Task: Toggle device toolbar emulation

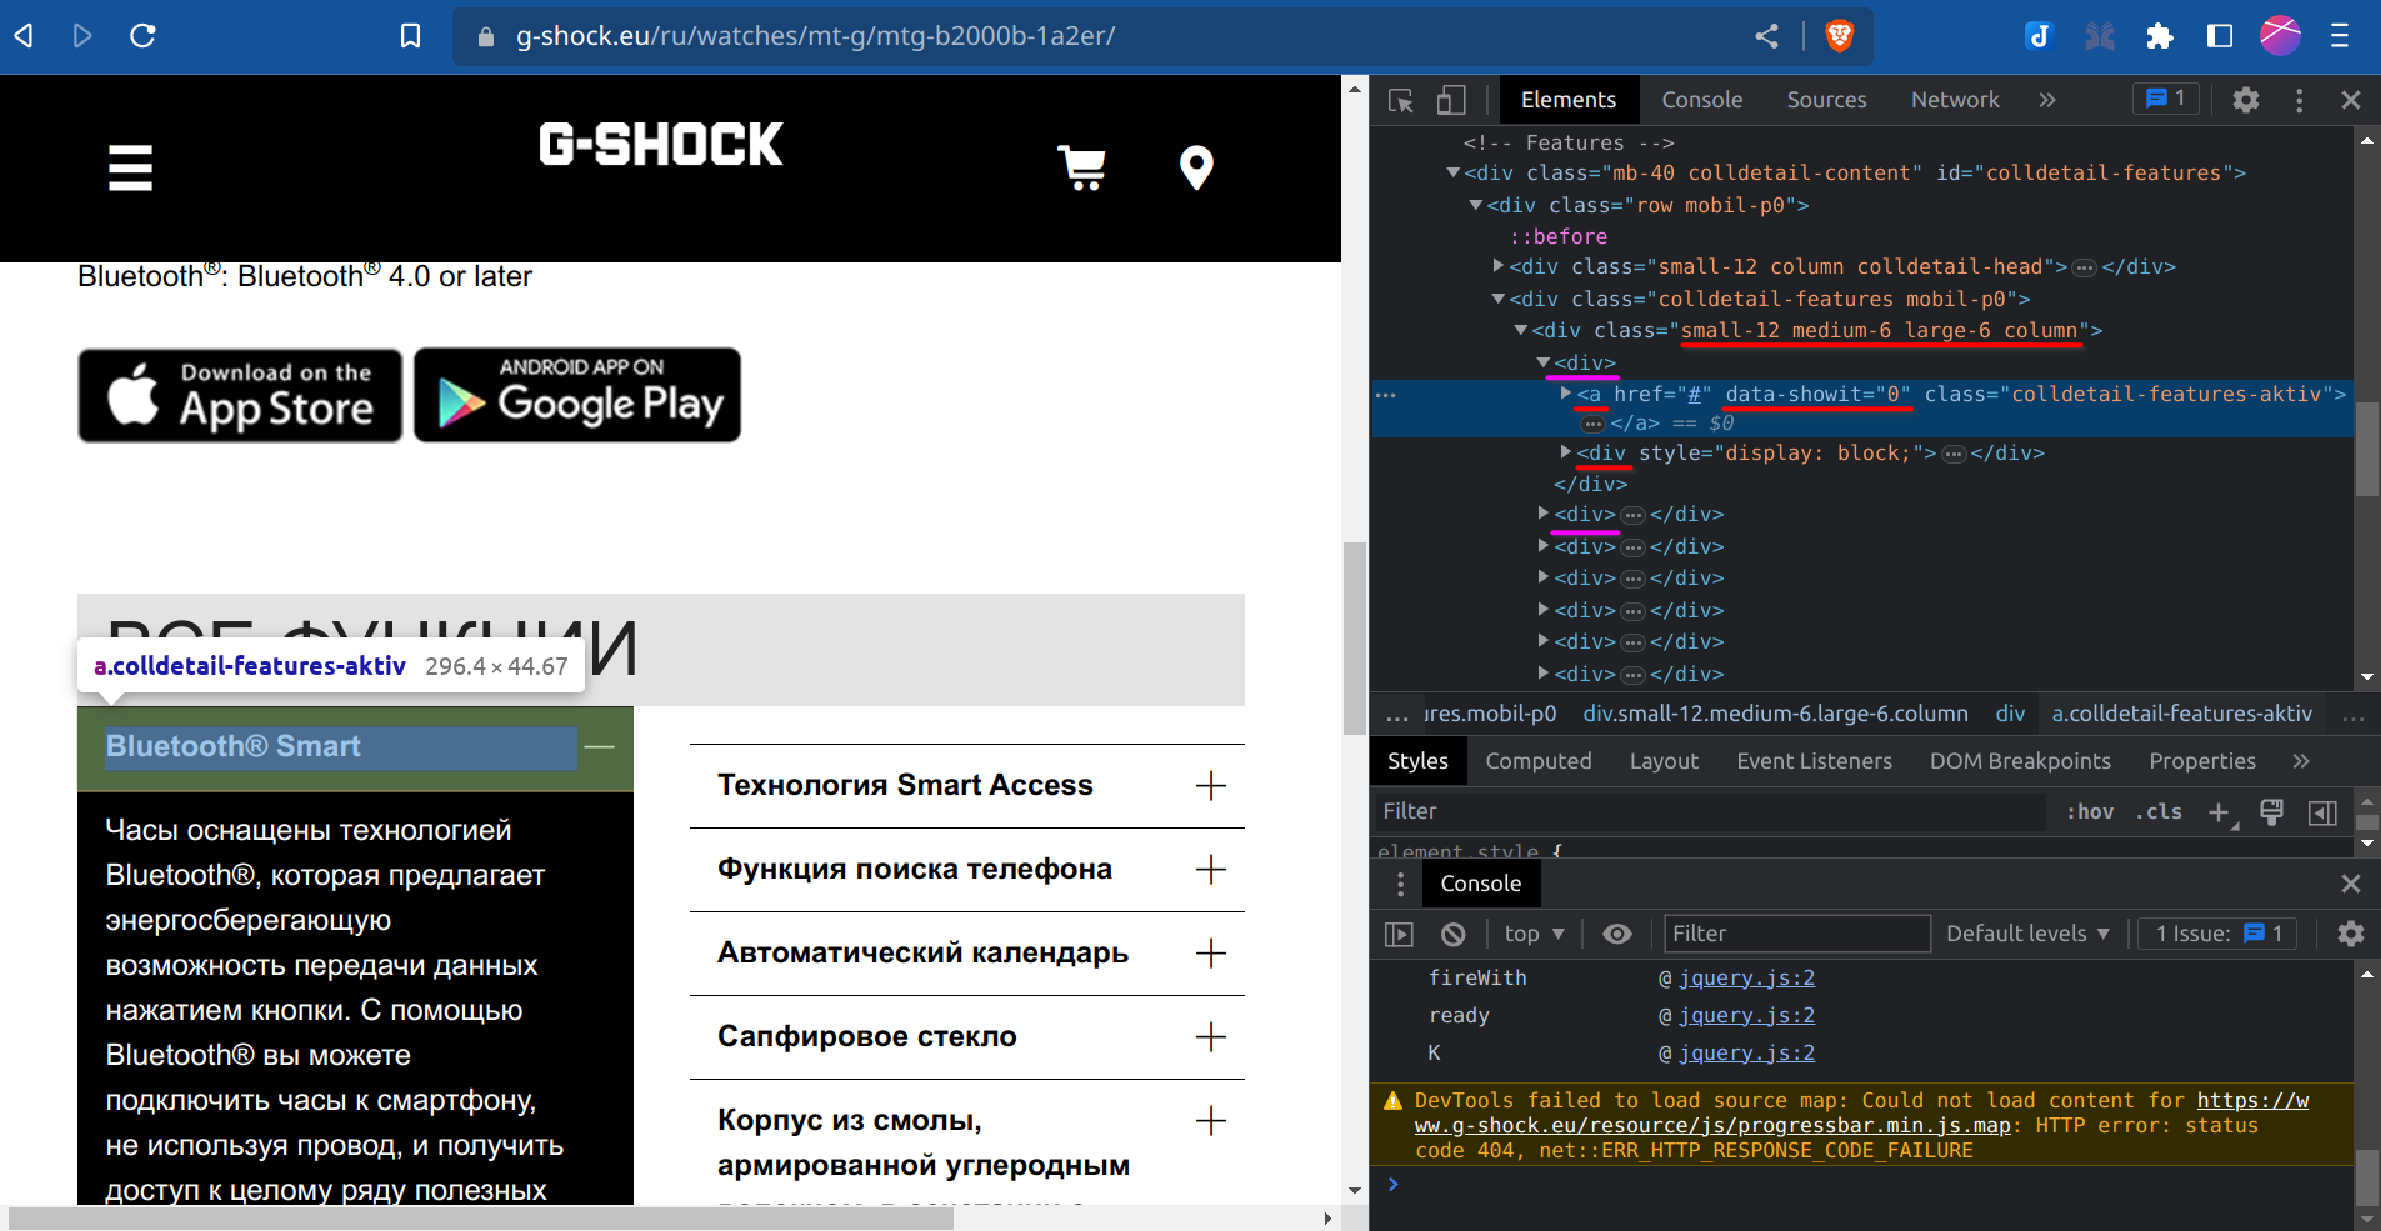Action: (x=1451, y=100)
